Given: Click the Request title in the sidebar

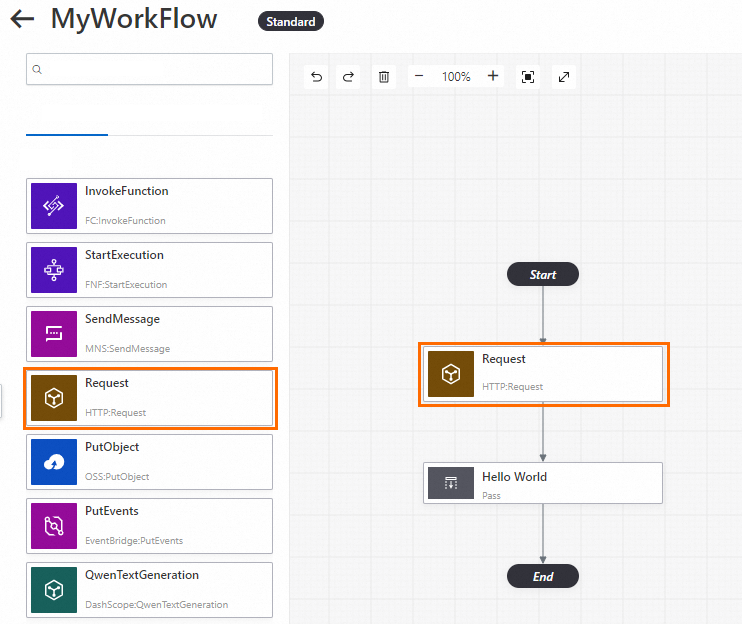Looking at the screenshot, I should pos(106,383).
